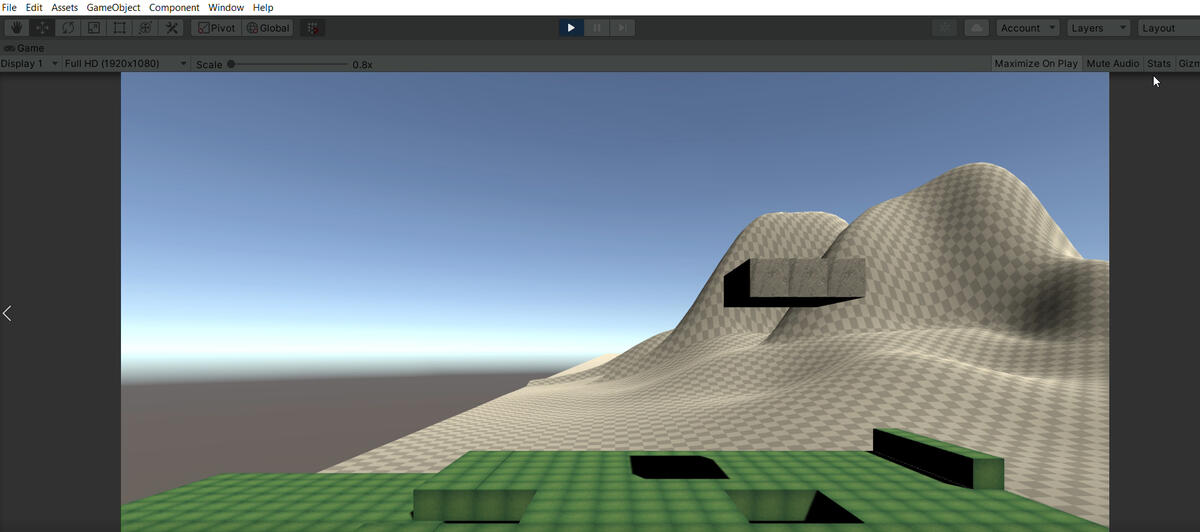Click the Scale slider handle
This screenshot has height=532, width=1200.
[231, 64]
